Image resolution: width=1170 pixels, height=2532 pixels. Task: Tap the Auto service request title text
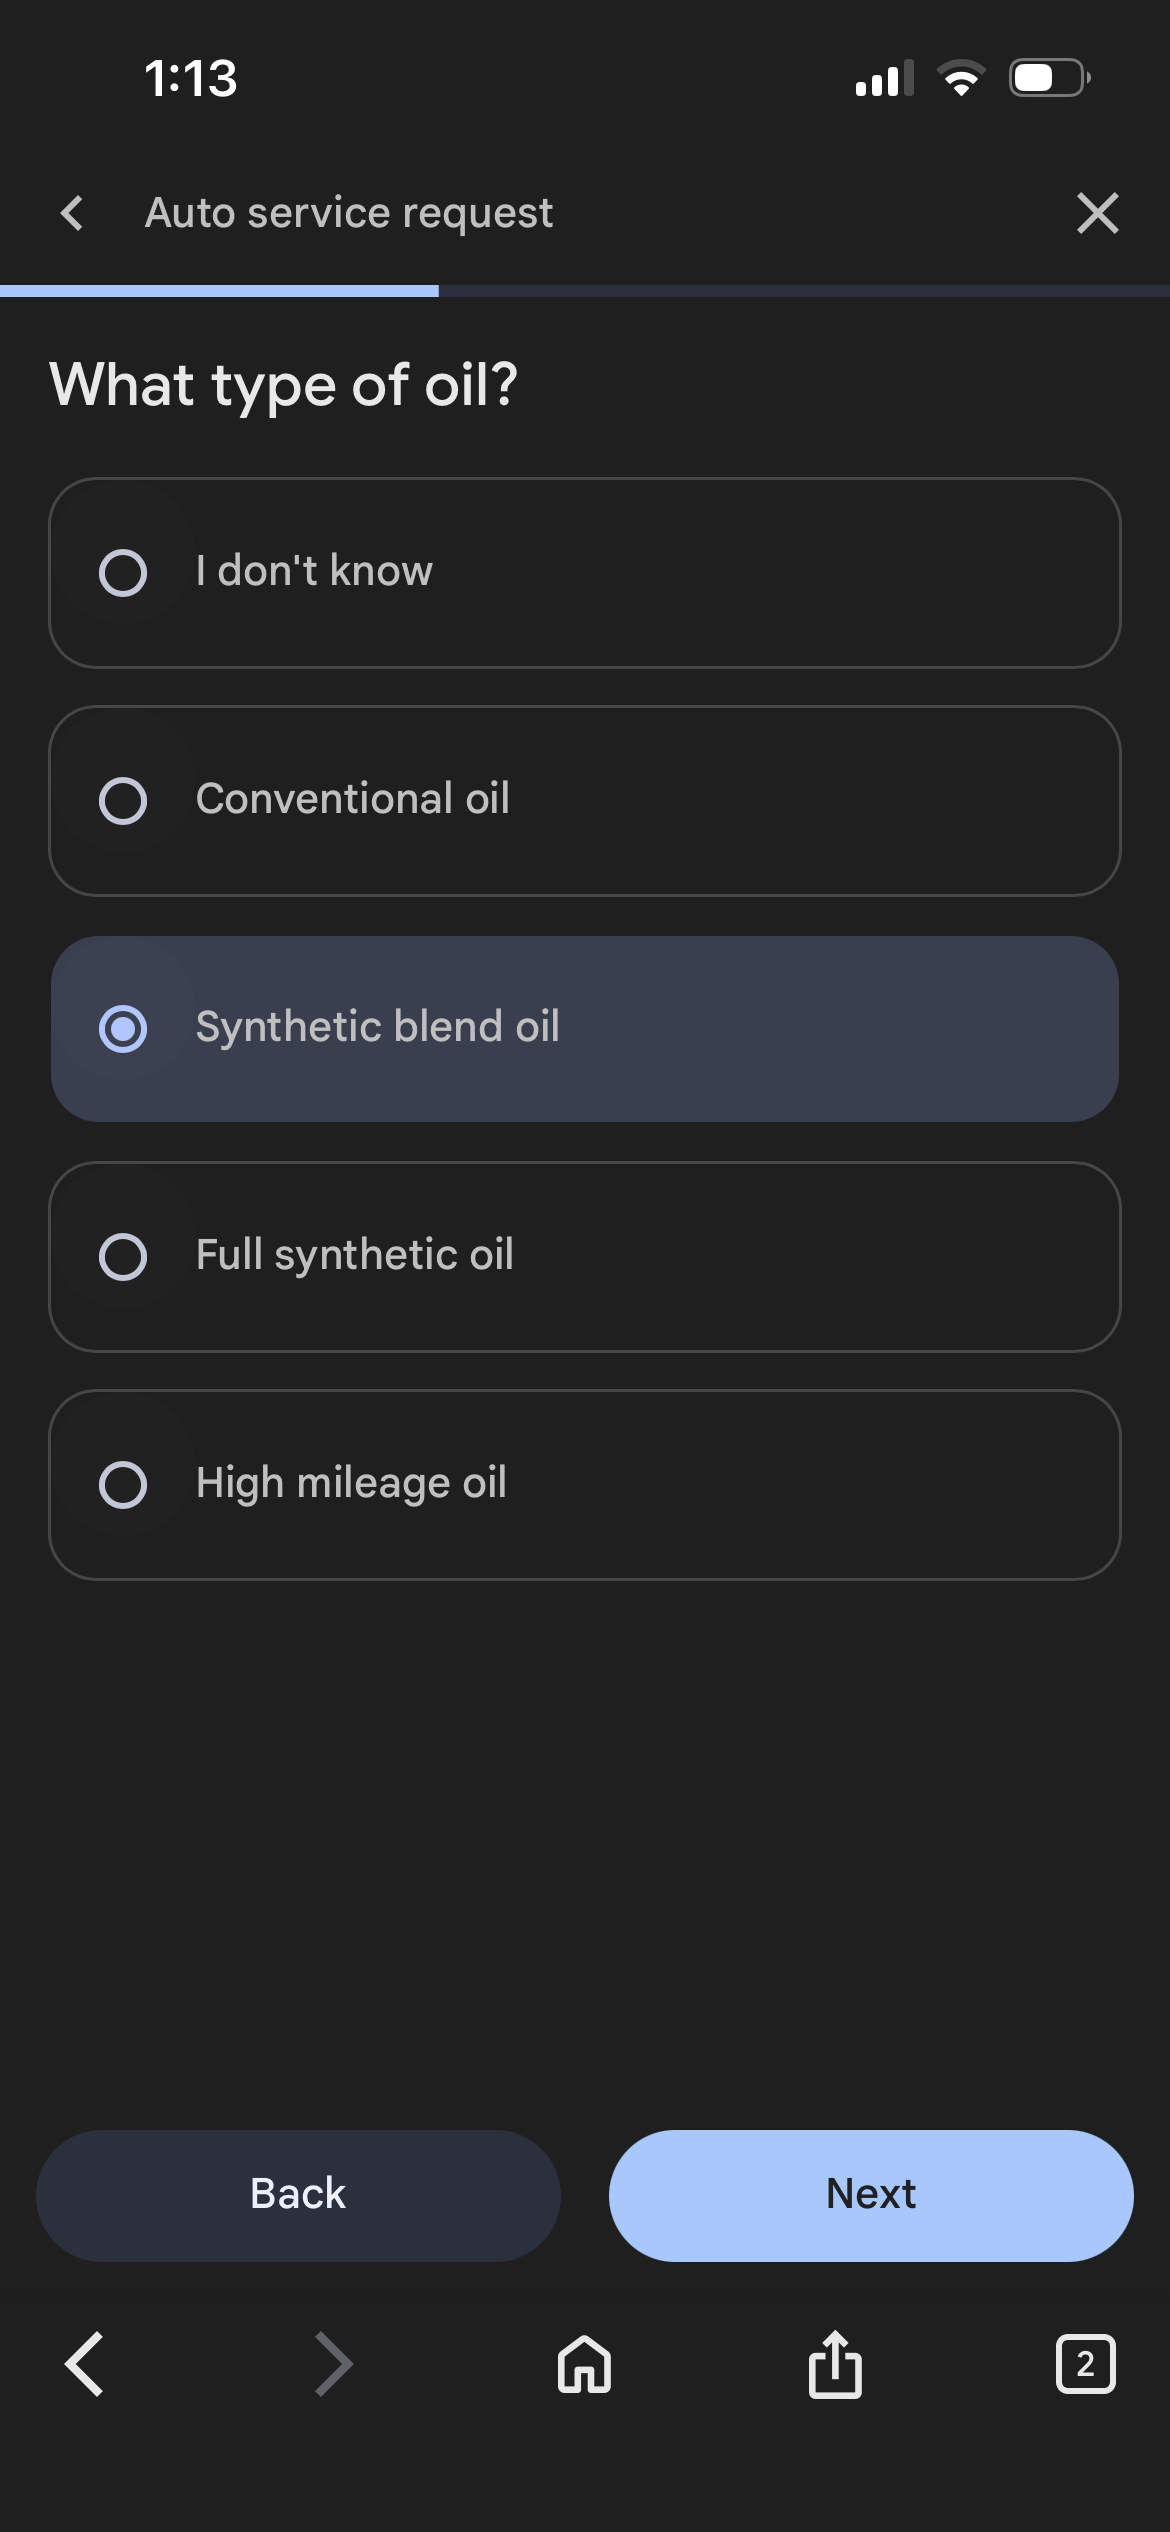[349, 213]
